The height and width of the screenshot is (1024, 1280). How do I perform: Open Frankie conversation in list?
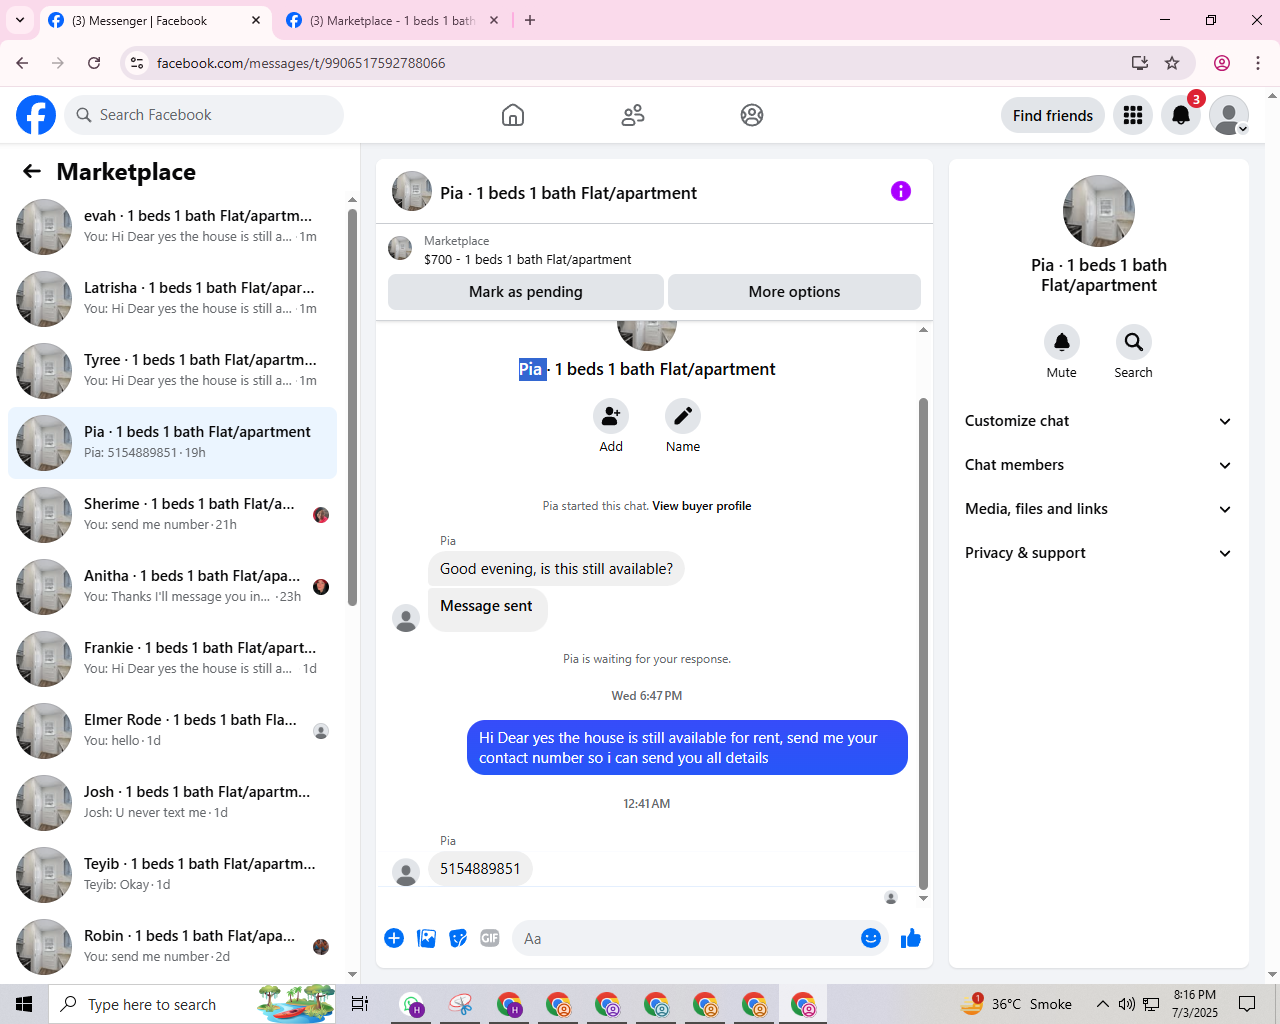tap(172, 659)
